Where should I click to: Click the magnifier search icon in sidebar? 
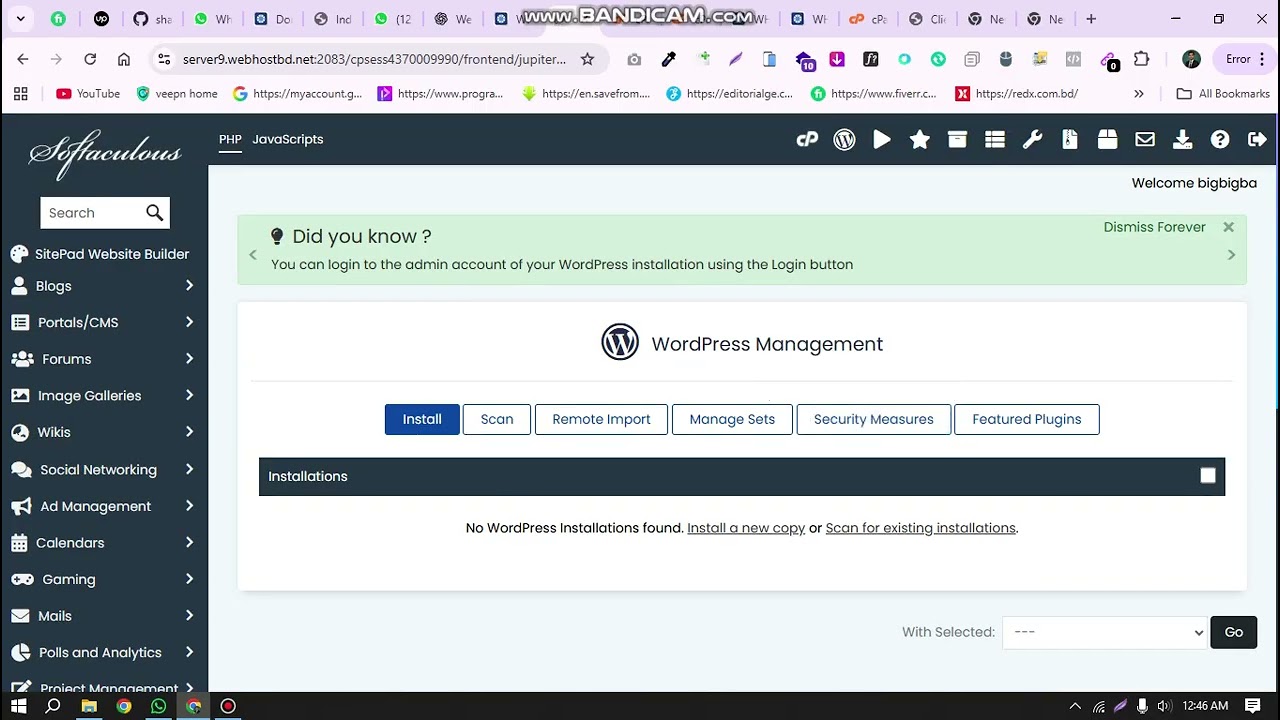(154, 212)
